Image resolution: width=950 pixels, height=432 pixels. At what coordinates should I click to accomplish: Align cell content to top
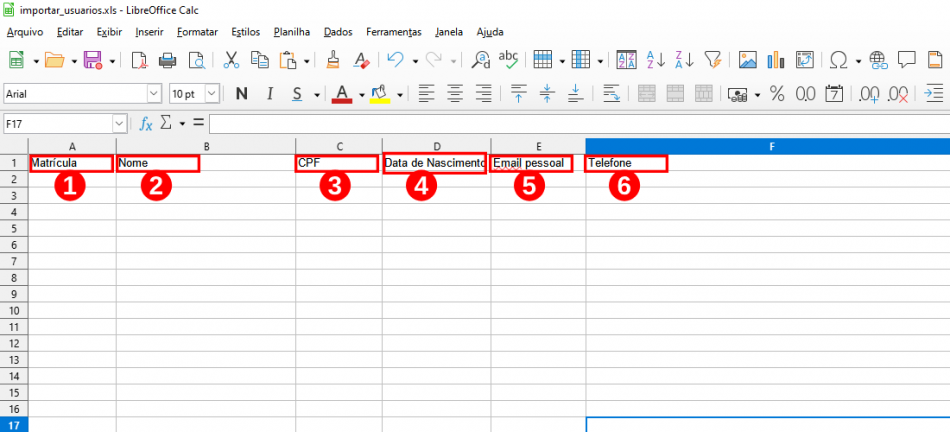pyautogui.click(x=518, y=94)
